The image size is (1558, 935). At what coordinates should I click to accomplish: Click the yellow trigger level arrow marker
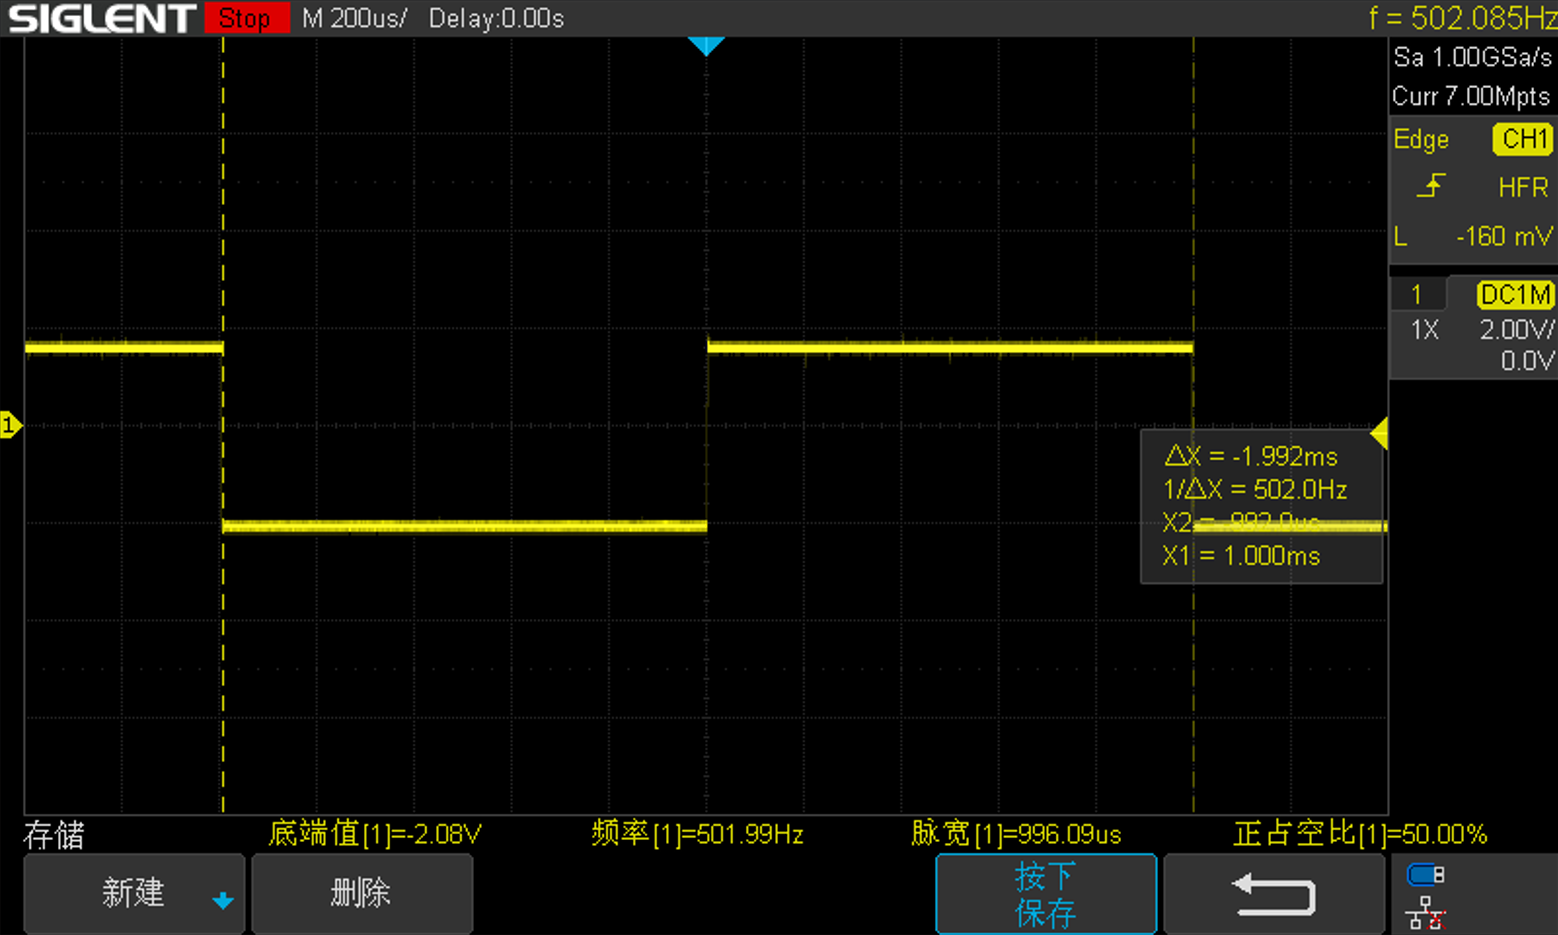1379,433
